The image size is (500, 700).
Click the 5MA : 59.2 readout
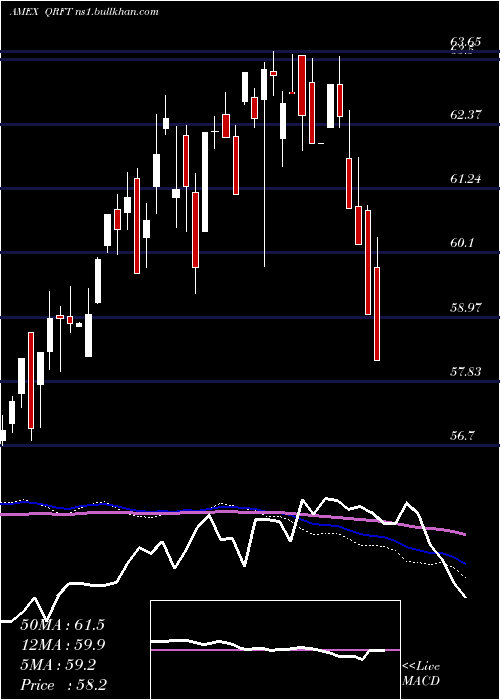(x=58, y=665)
